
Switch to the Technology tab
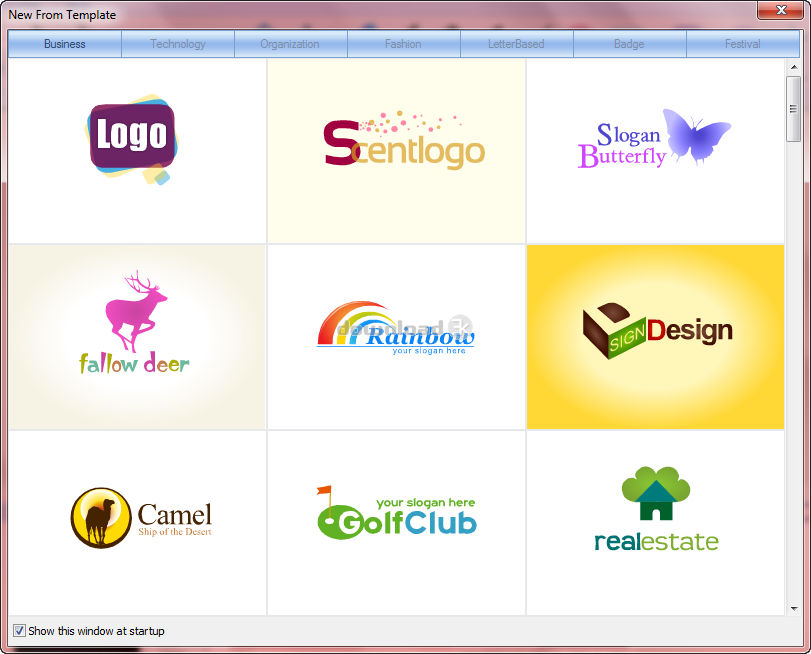pos(177,44)
